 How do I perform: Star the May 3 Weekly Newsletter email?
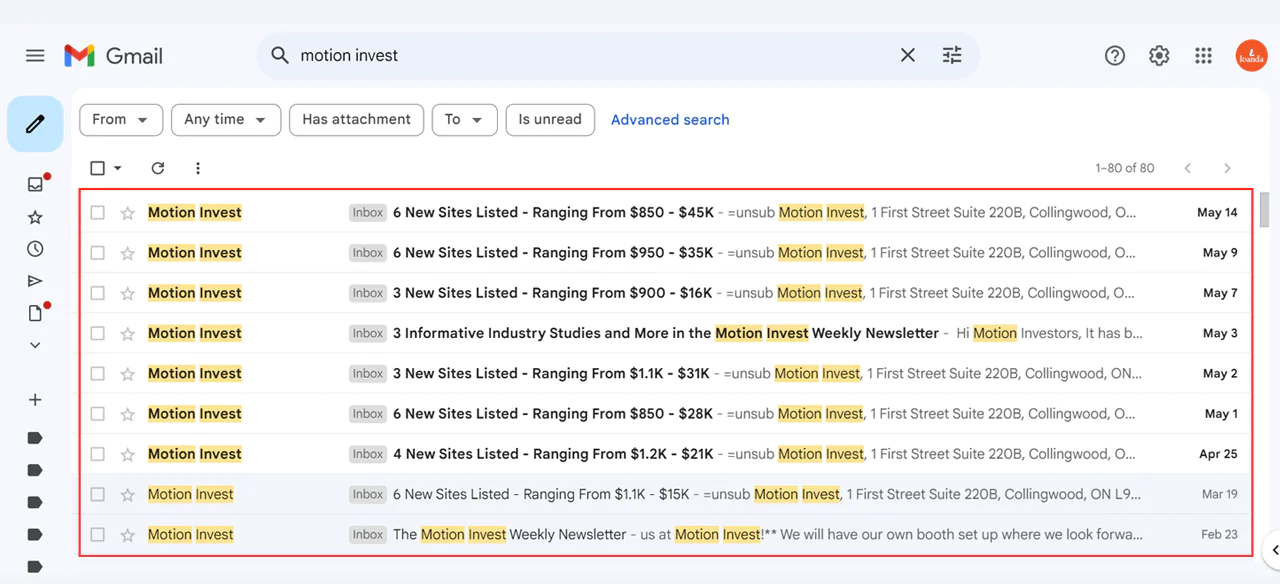(127, 333)
